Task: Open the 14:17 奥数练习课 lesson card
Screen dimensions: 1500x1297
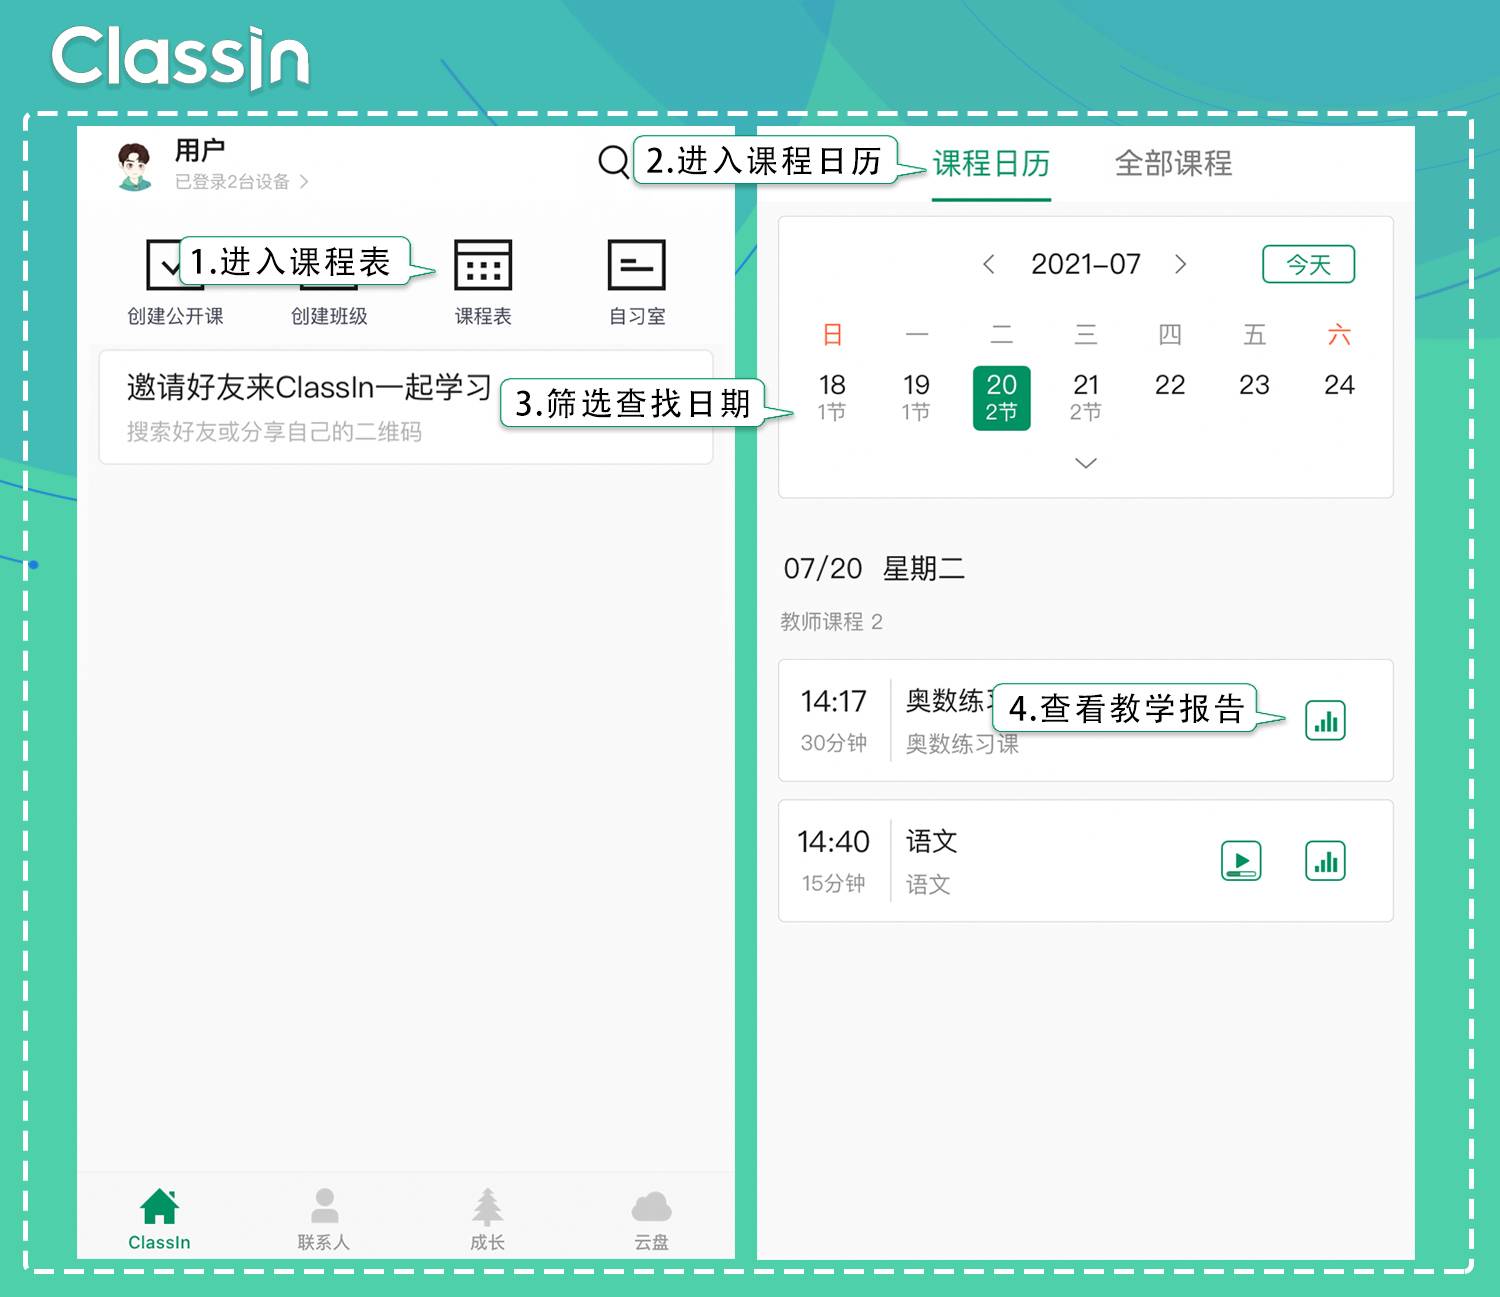Action: pos(1085,720)
